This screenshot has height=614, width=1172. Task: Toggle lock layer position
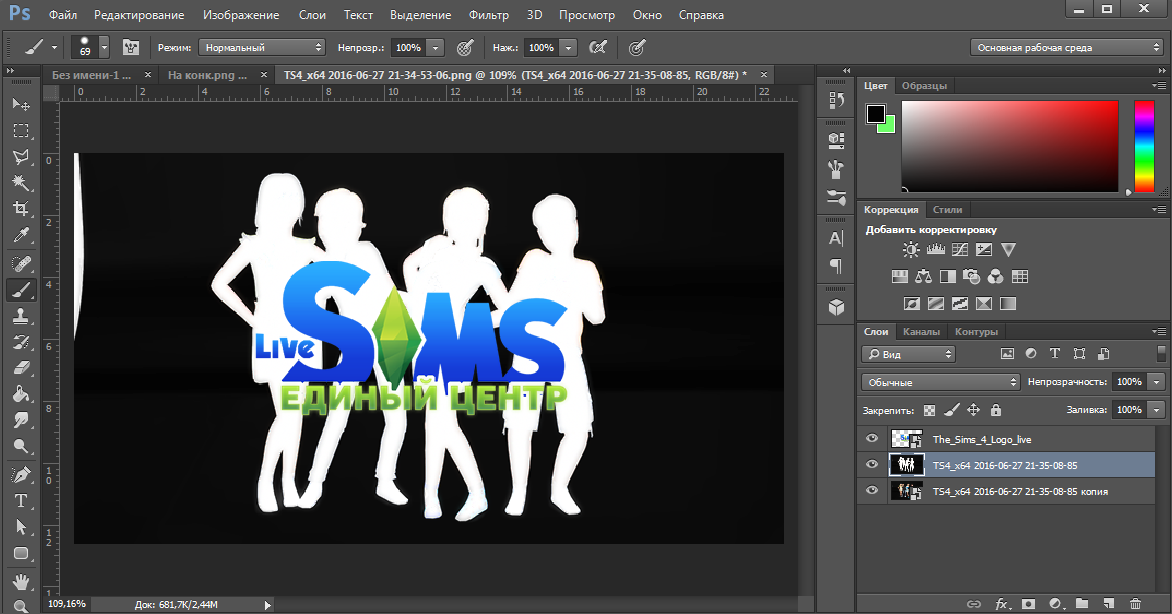pyautogui.click(x=973, y=410)
